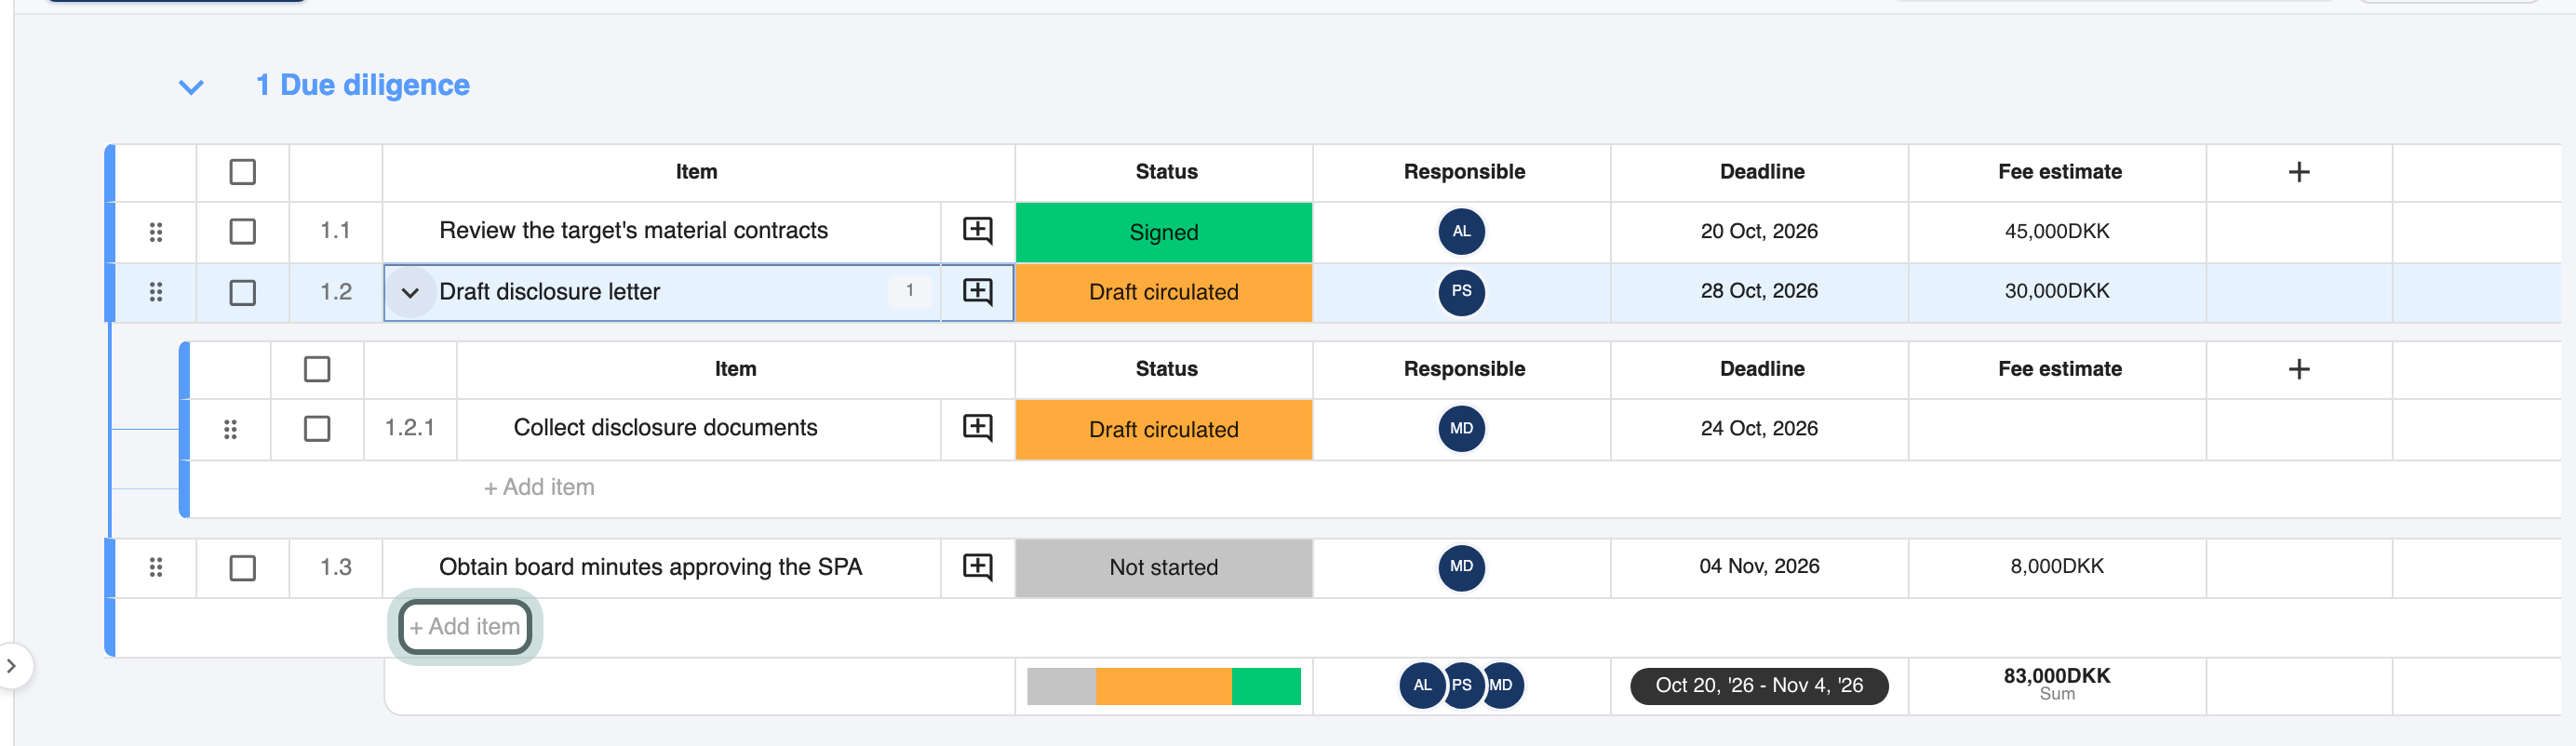Open comment icon for item 1.1
Image resolution: width=2576 pixels, height=746 pixels.
[x=977, y=231]
